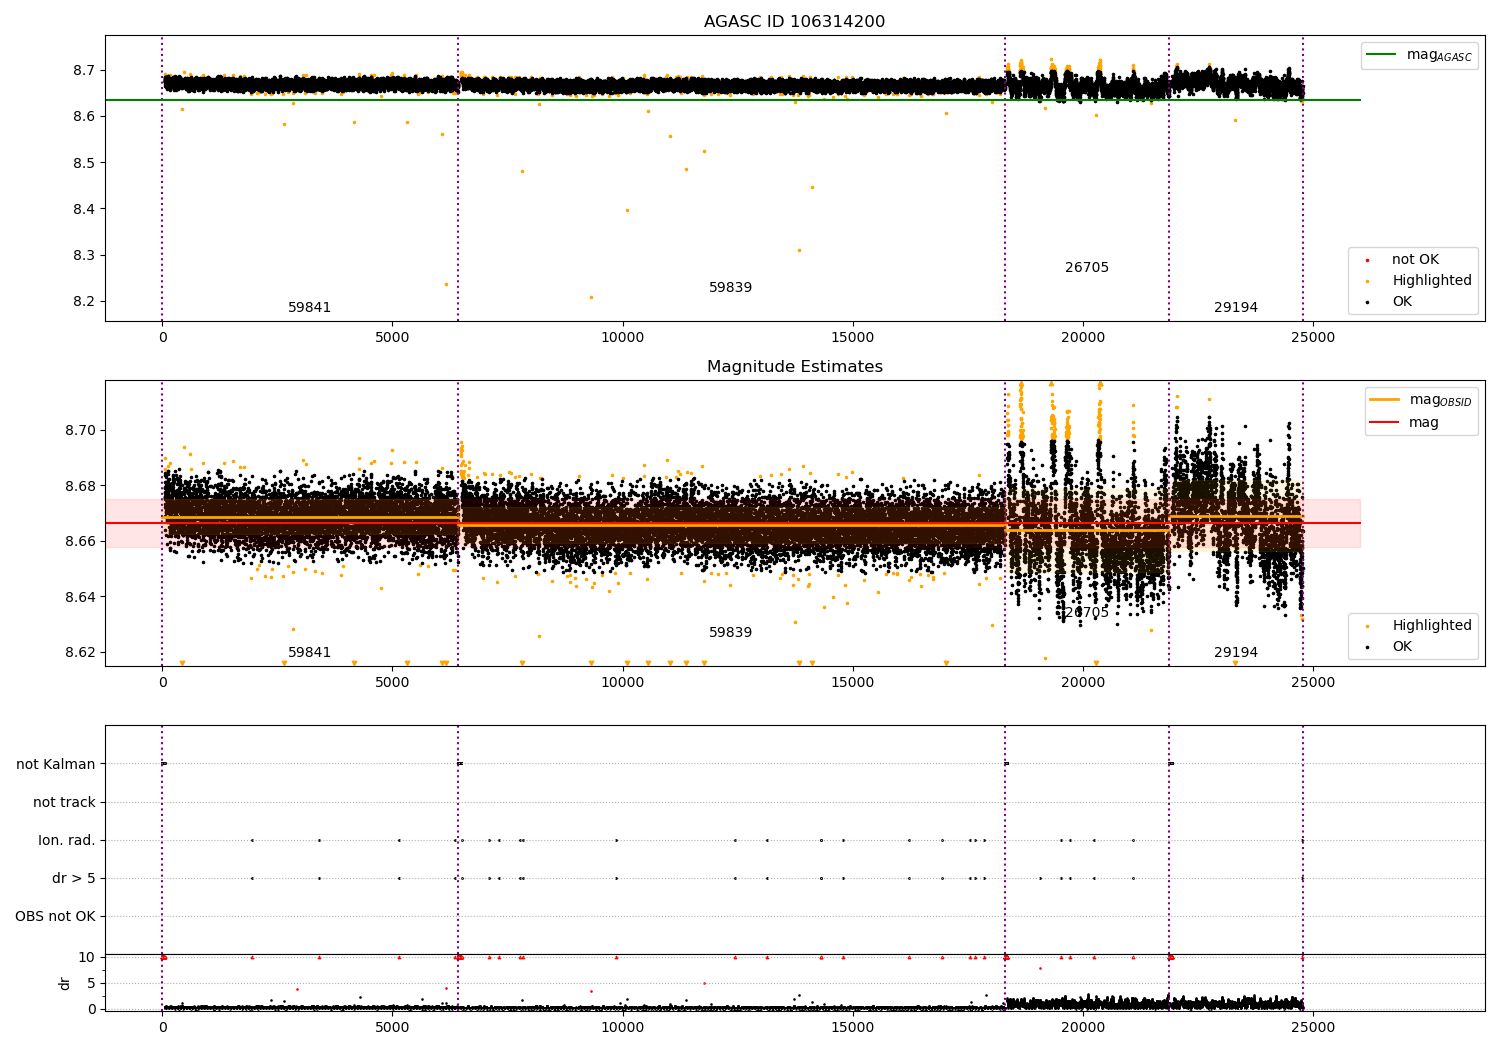Click the 5 tick on the dr axis
Viewport: 1500px width, 1050px height.
[92, 983]
